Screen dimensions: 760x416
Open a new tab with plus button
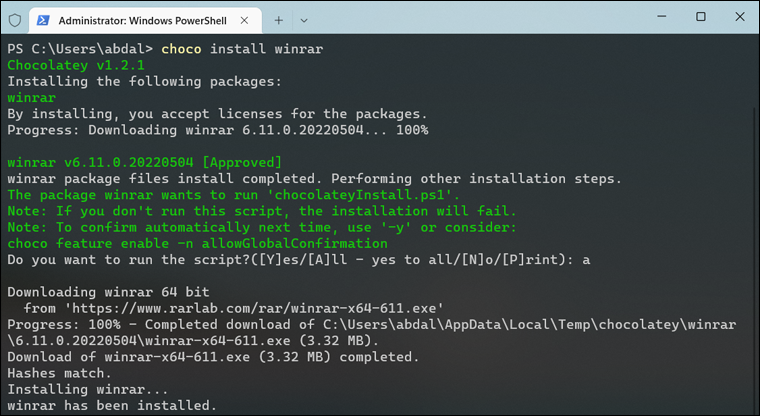point(279,19)
